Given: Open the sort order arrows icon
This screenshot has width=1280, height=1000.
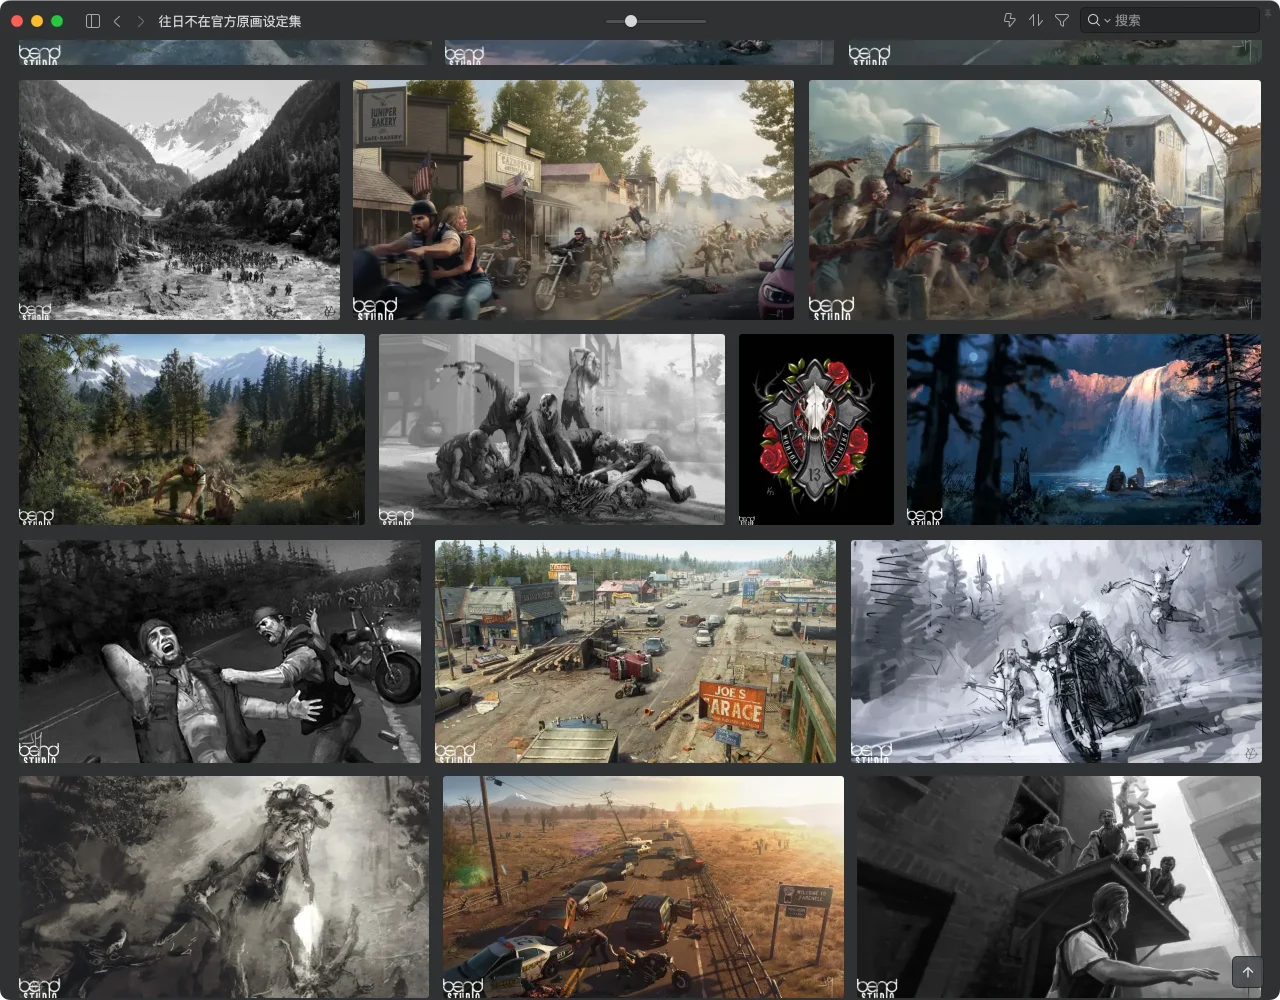Looking at the screenshot, I should 1035,20.
